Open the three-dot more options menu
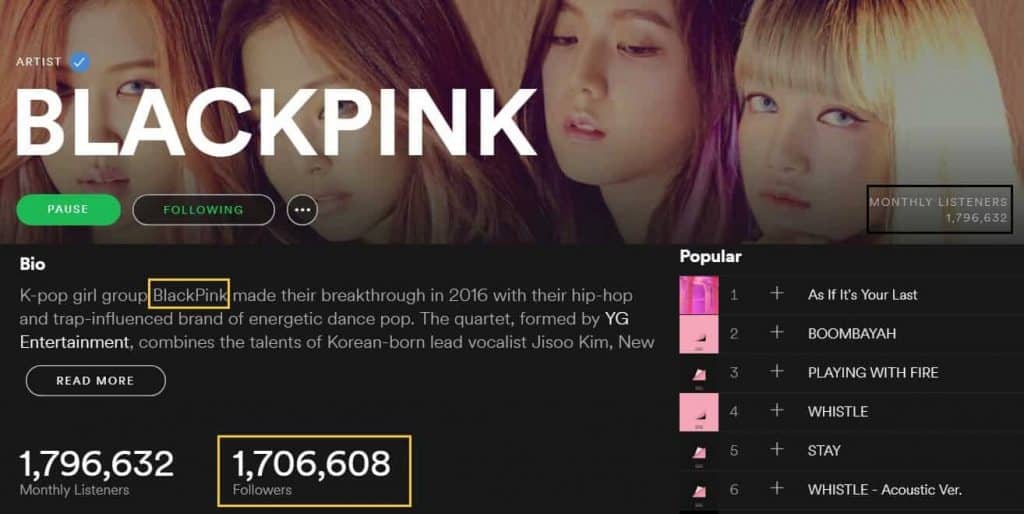The image size is (1024, 514). point(302,210)
